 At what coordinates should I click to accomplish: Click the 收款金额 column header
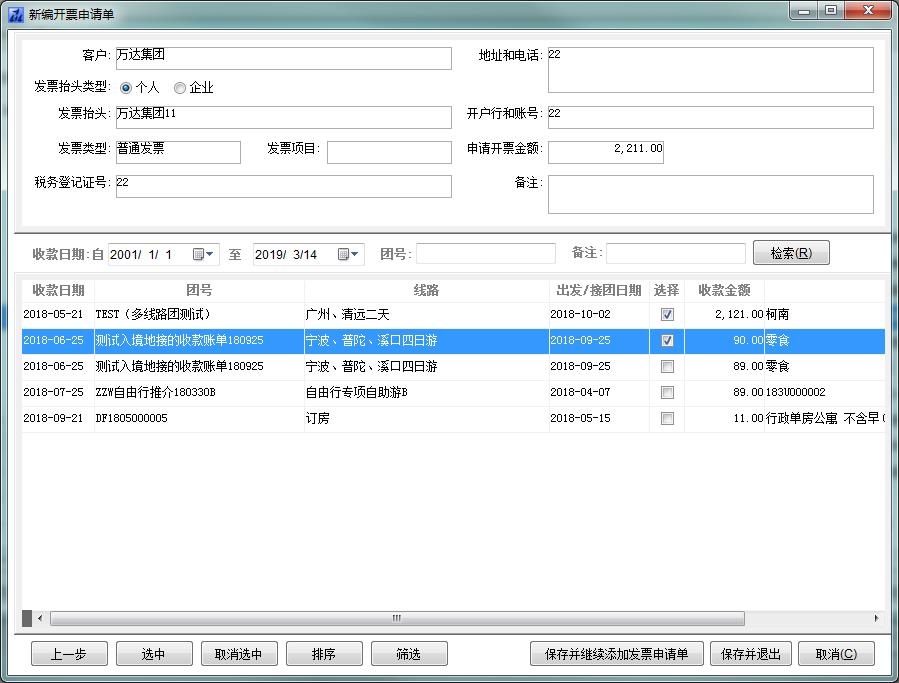(x=724, y=290)
